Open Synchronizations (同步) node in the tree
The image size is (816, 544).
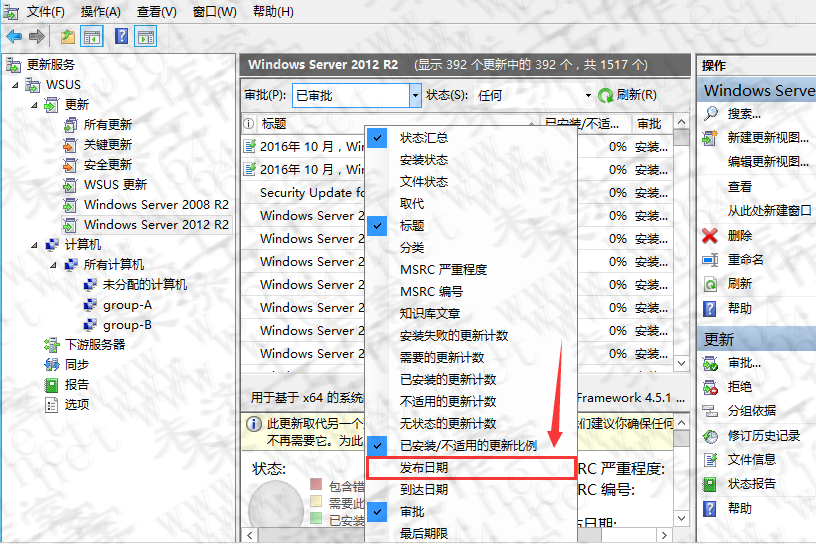point(76,364)
